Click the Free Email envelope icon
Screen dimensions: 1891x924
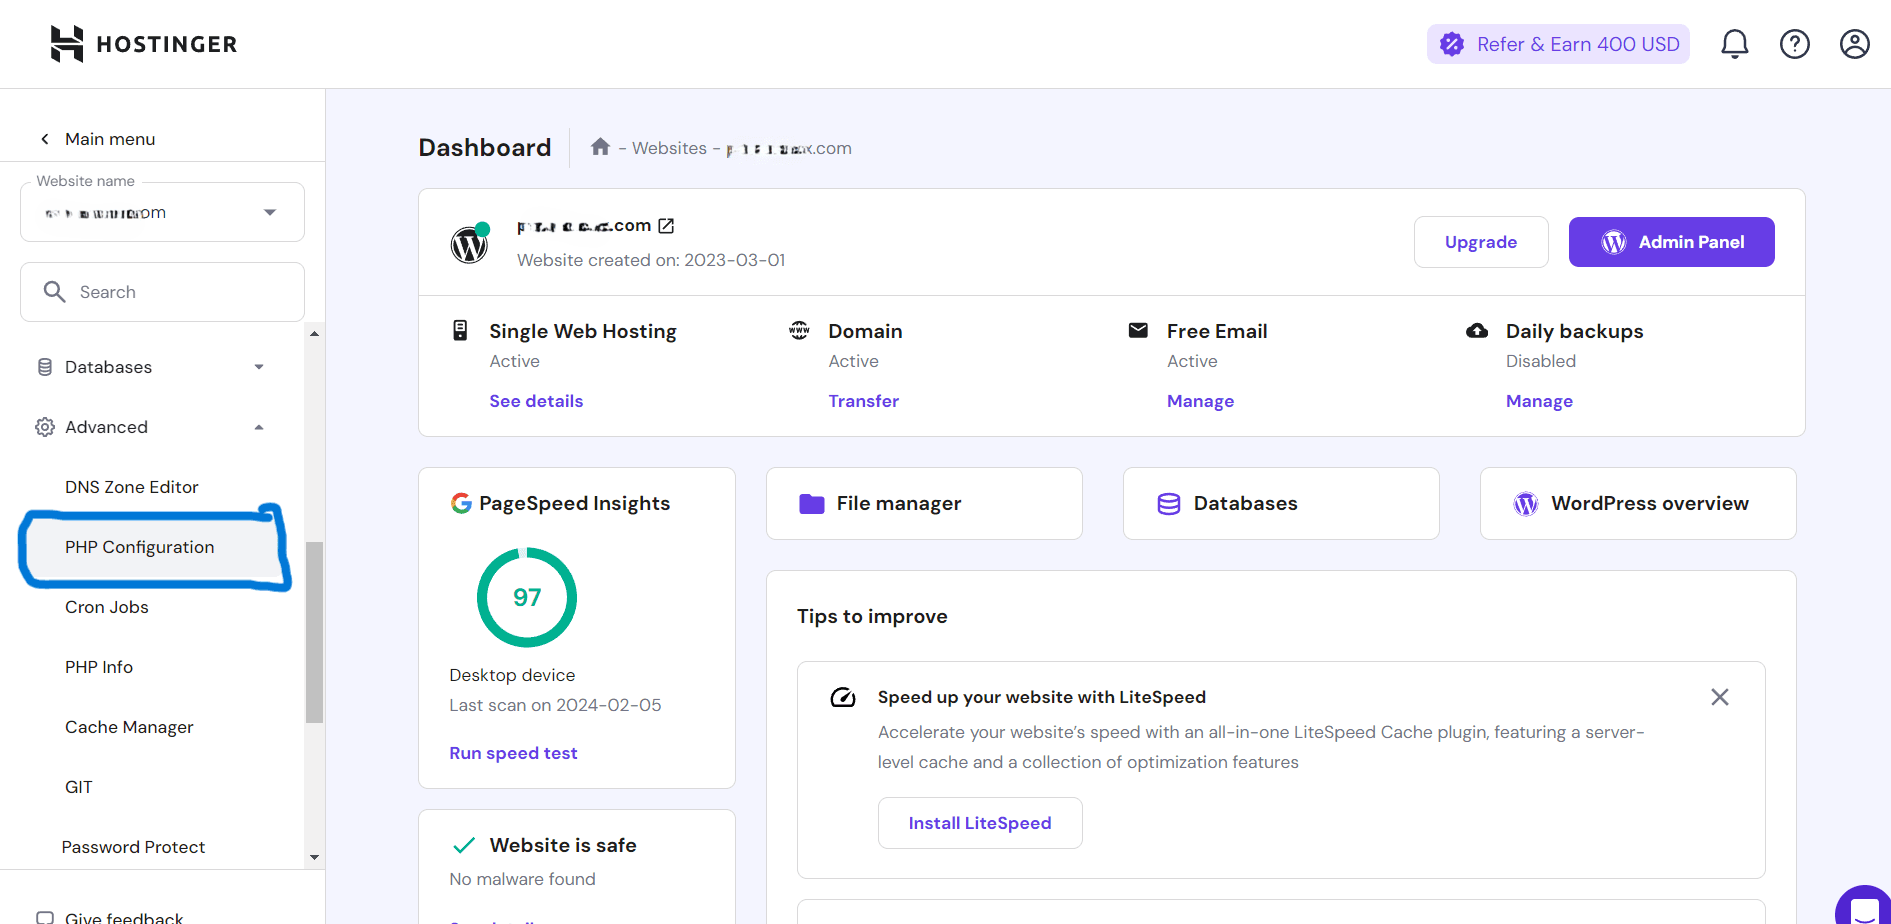[x=1138, y=330]
